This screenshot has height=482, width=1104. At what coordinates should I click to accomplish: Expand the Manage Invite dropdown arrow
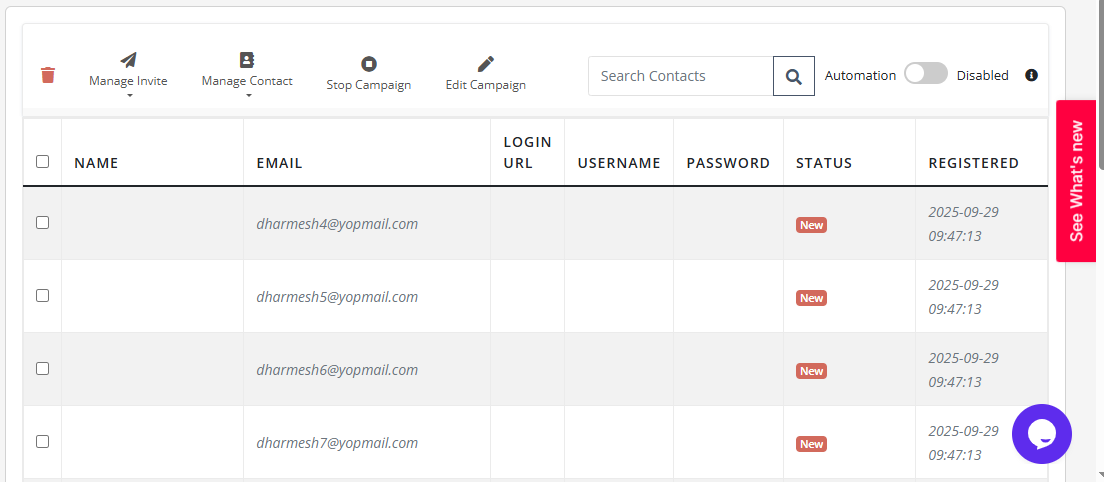point(129,96)
